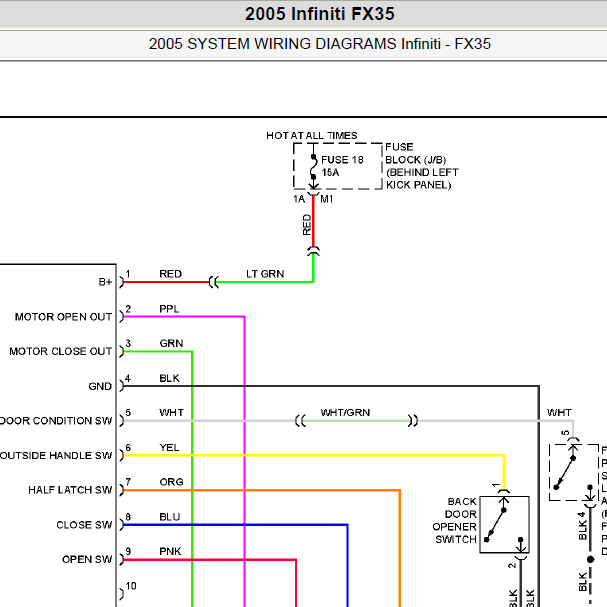Click the dashed-box switch symbol at right

(574, 473)
